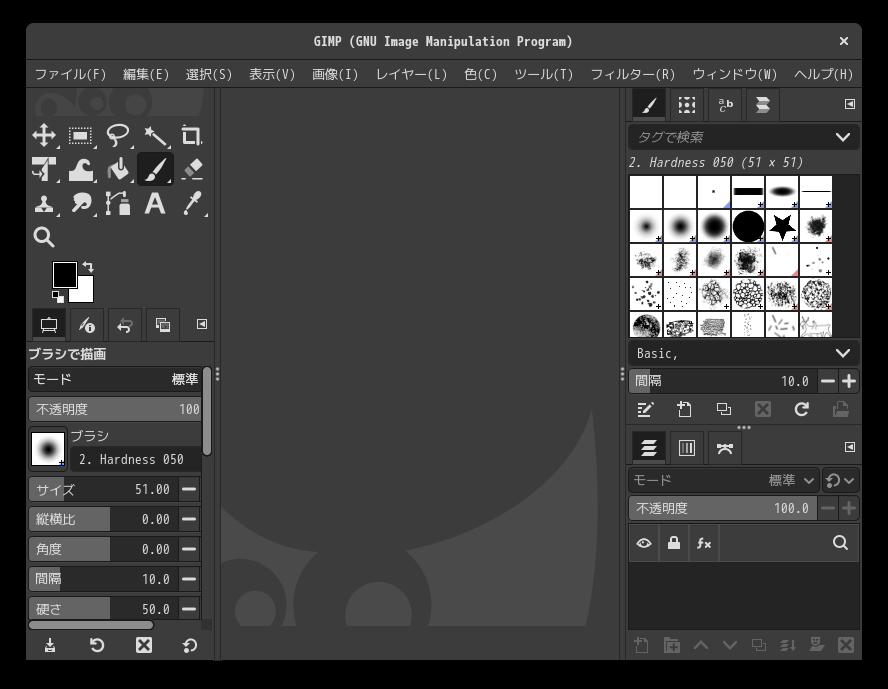The height and width of the screenshot is (689, 888).
Task: Duplicate the selected brush
Action: [723, 409]
